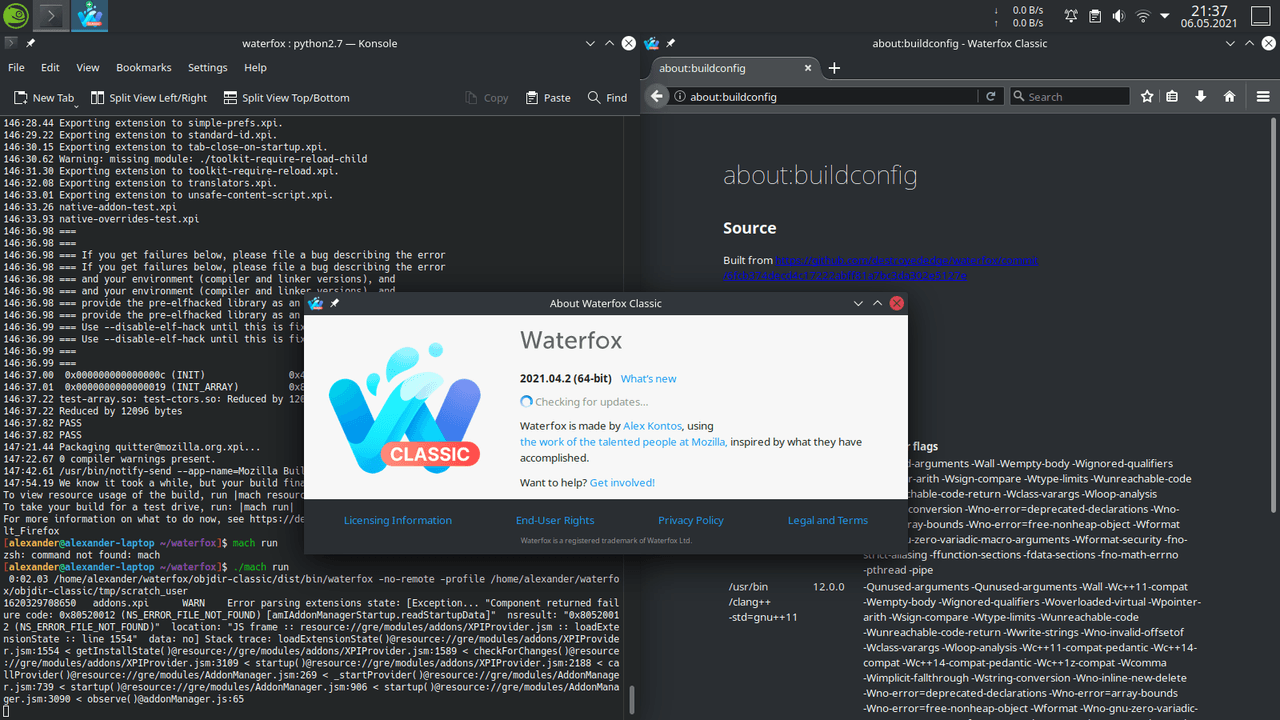Image resolution: width=1280 pixels, height=720 pixels.
Task: Switch to the Konsole taskbar entry
Action: click(53, 16)
